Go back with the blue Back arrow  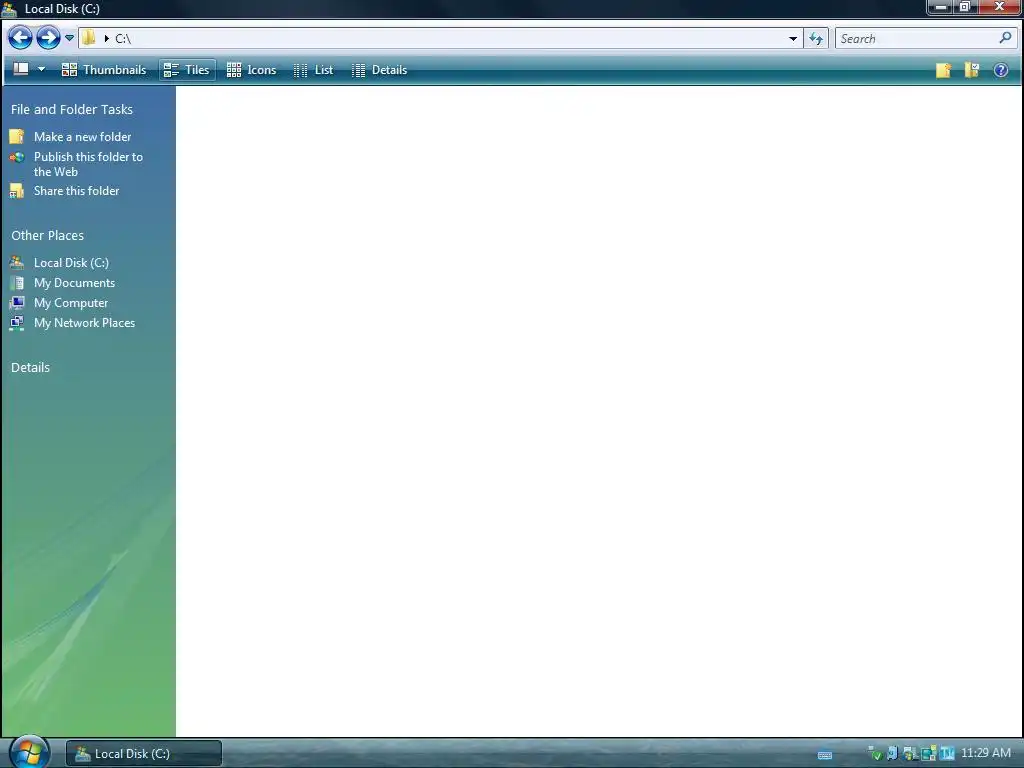pyautogui.click(x=20, y=38)
